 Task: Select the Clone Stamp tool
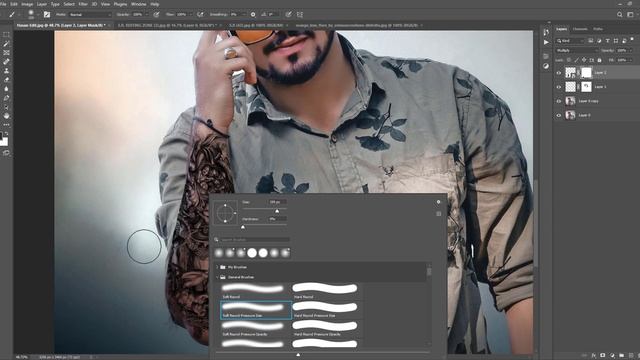[x=6, y=71]
